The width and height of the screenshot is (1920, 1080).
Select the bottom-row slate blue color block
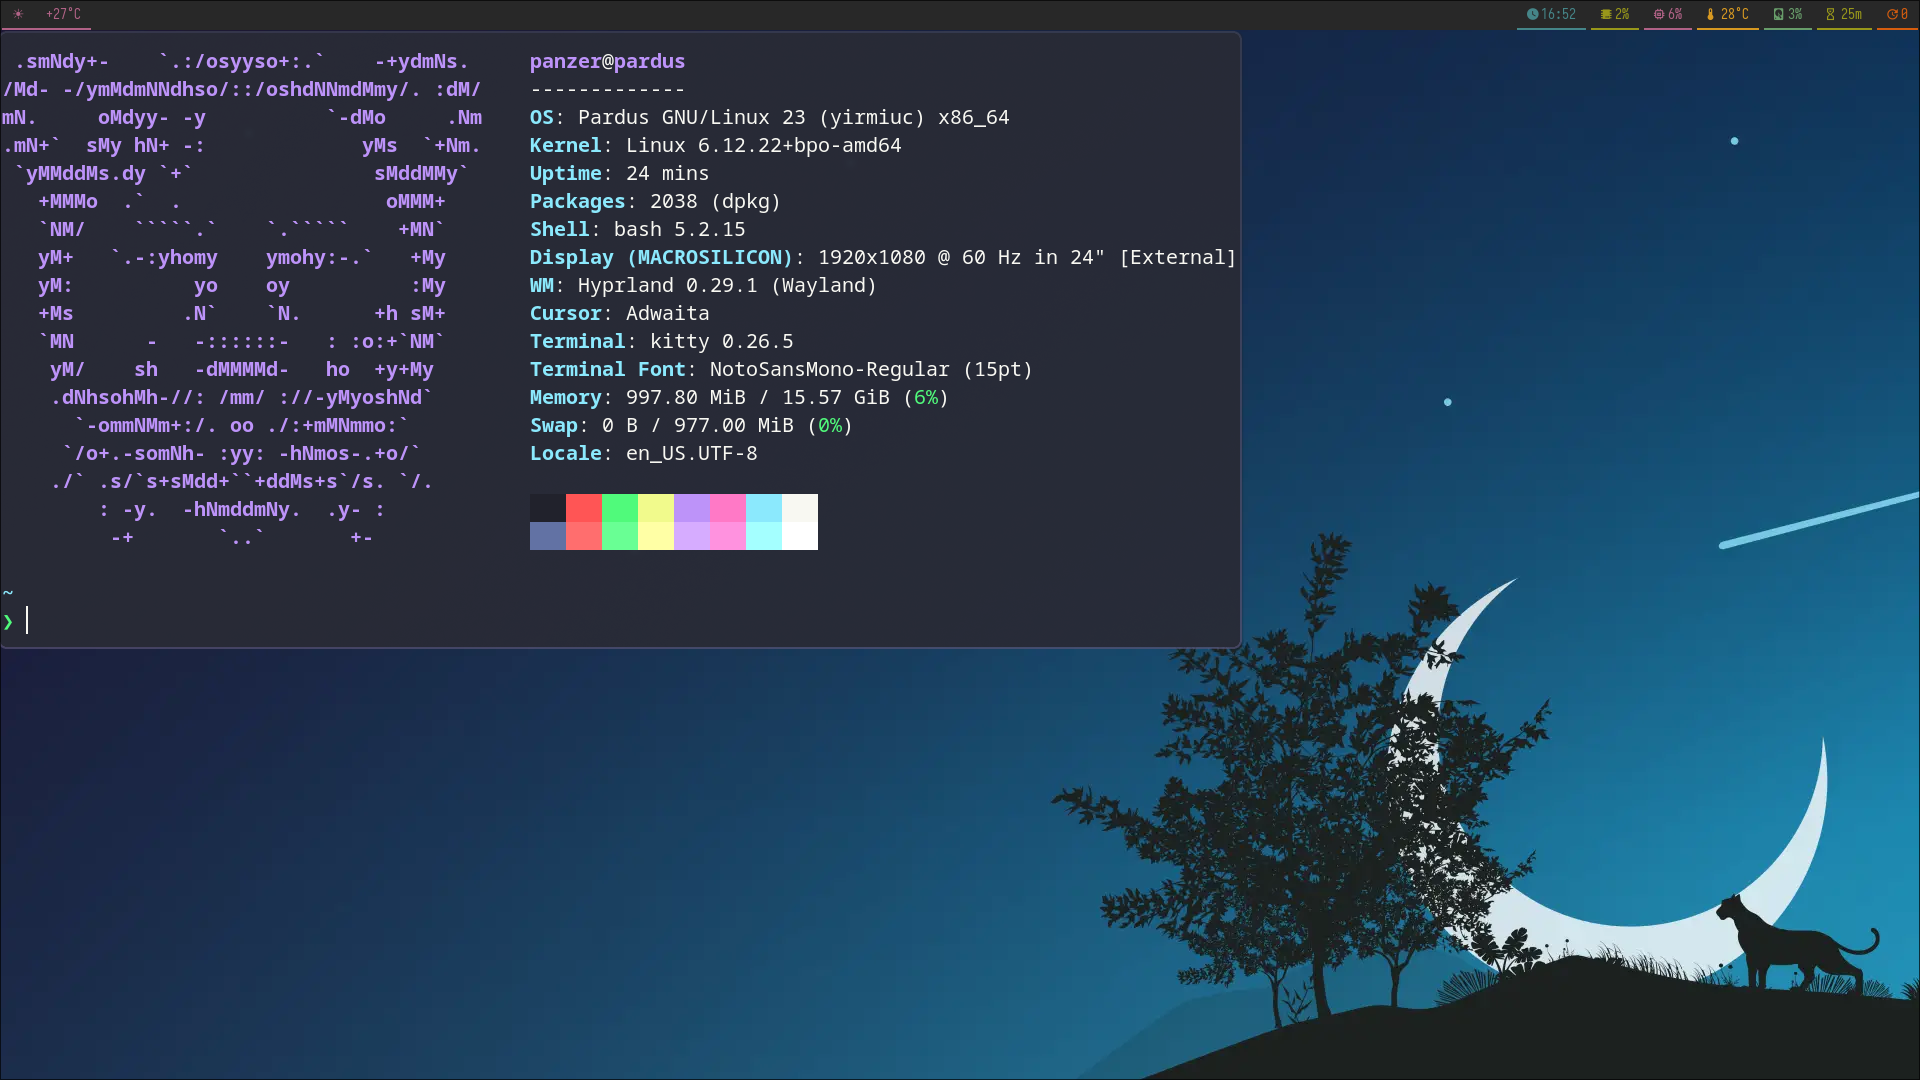[548, 536]
